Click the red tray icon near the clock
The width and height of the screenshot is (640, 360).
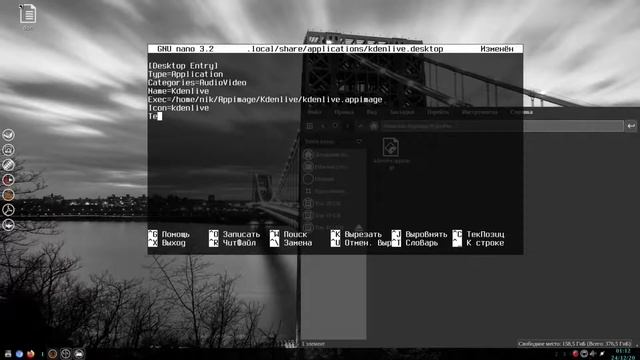pyautogui.click(x=576, y=353)
